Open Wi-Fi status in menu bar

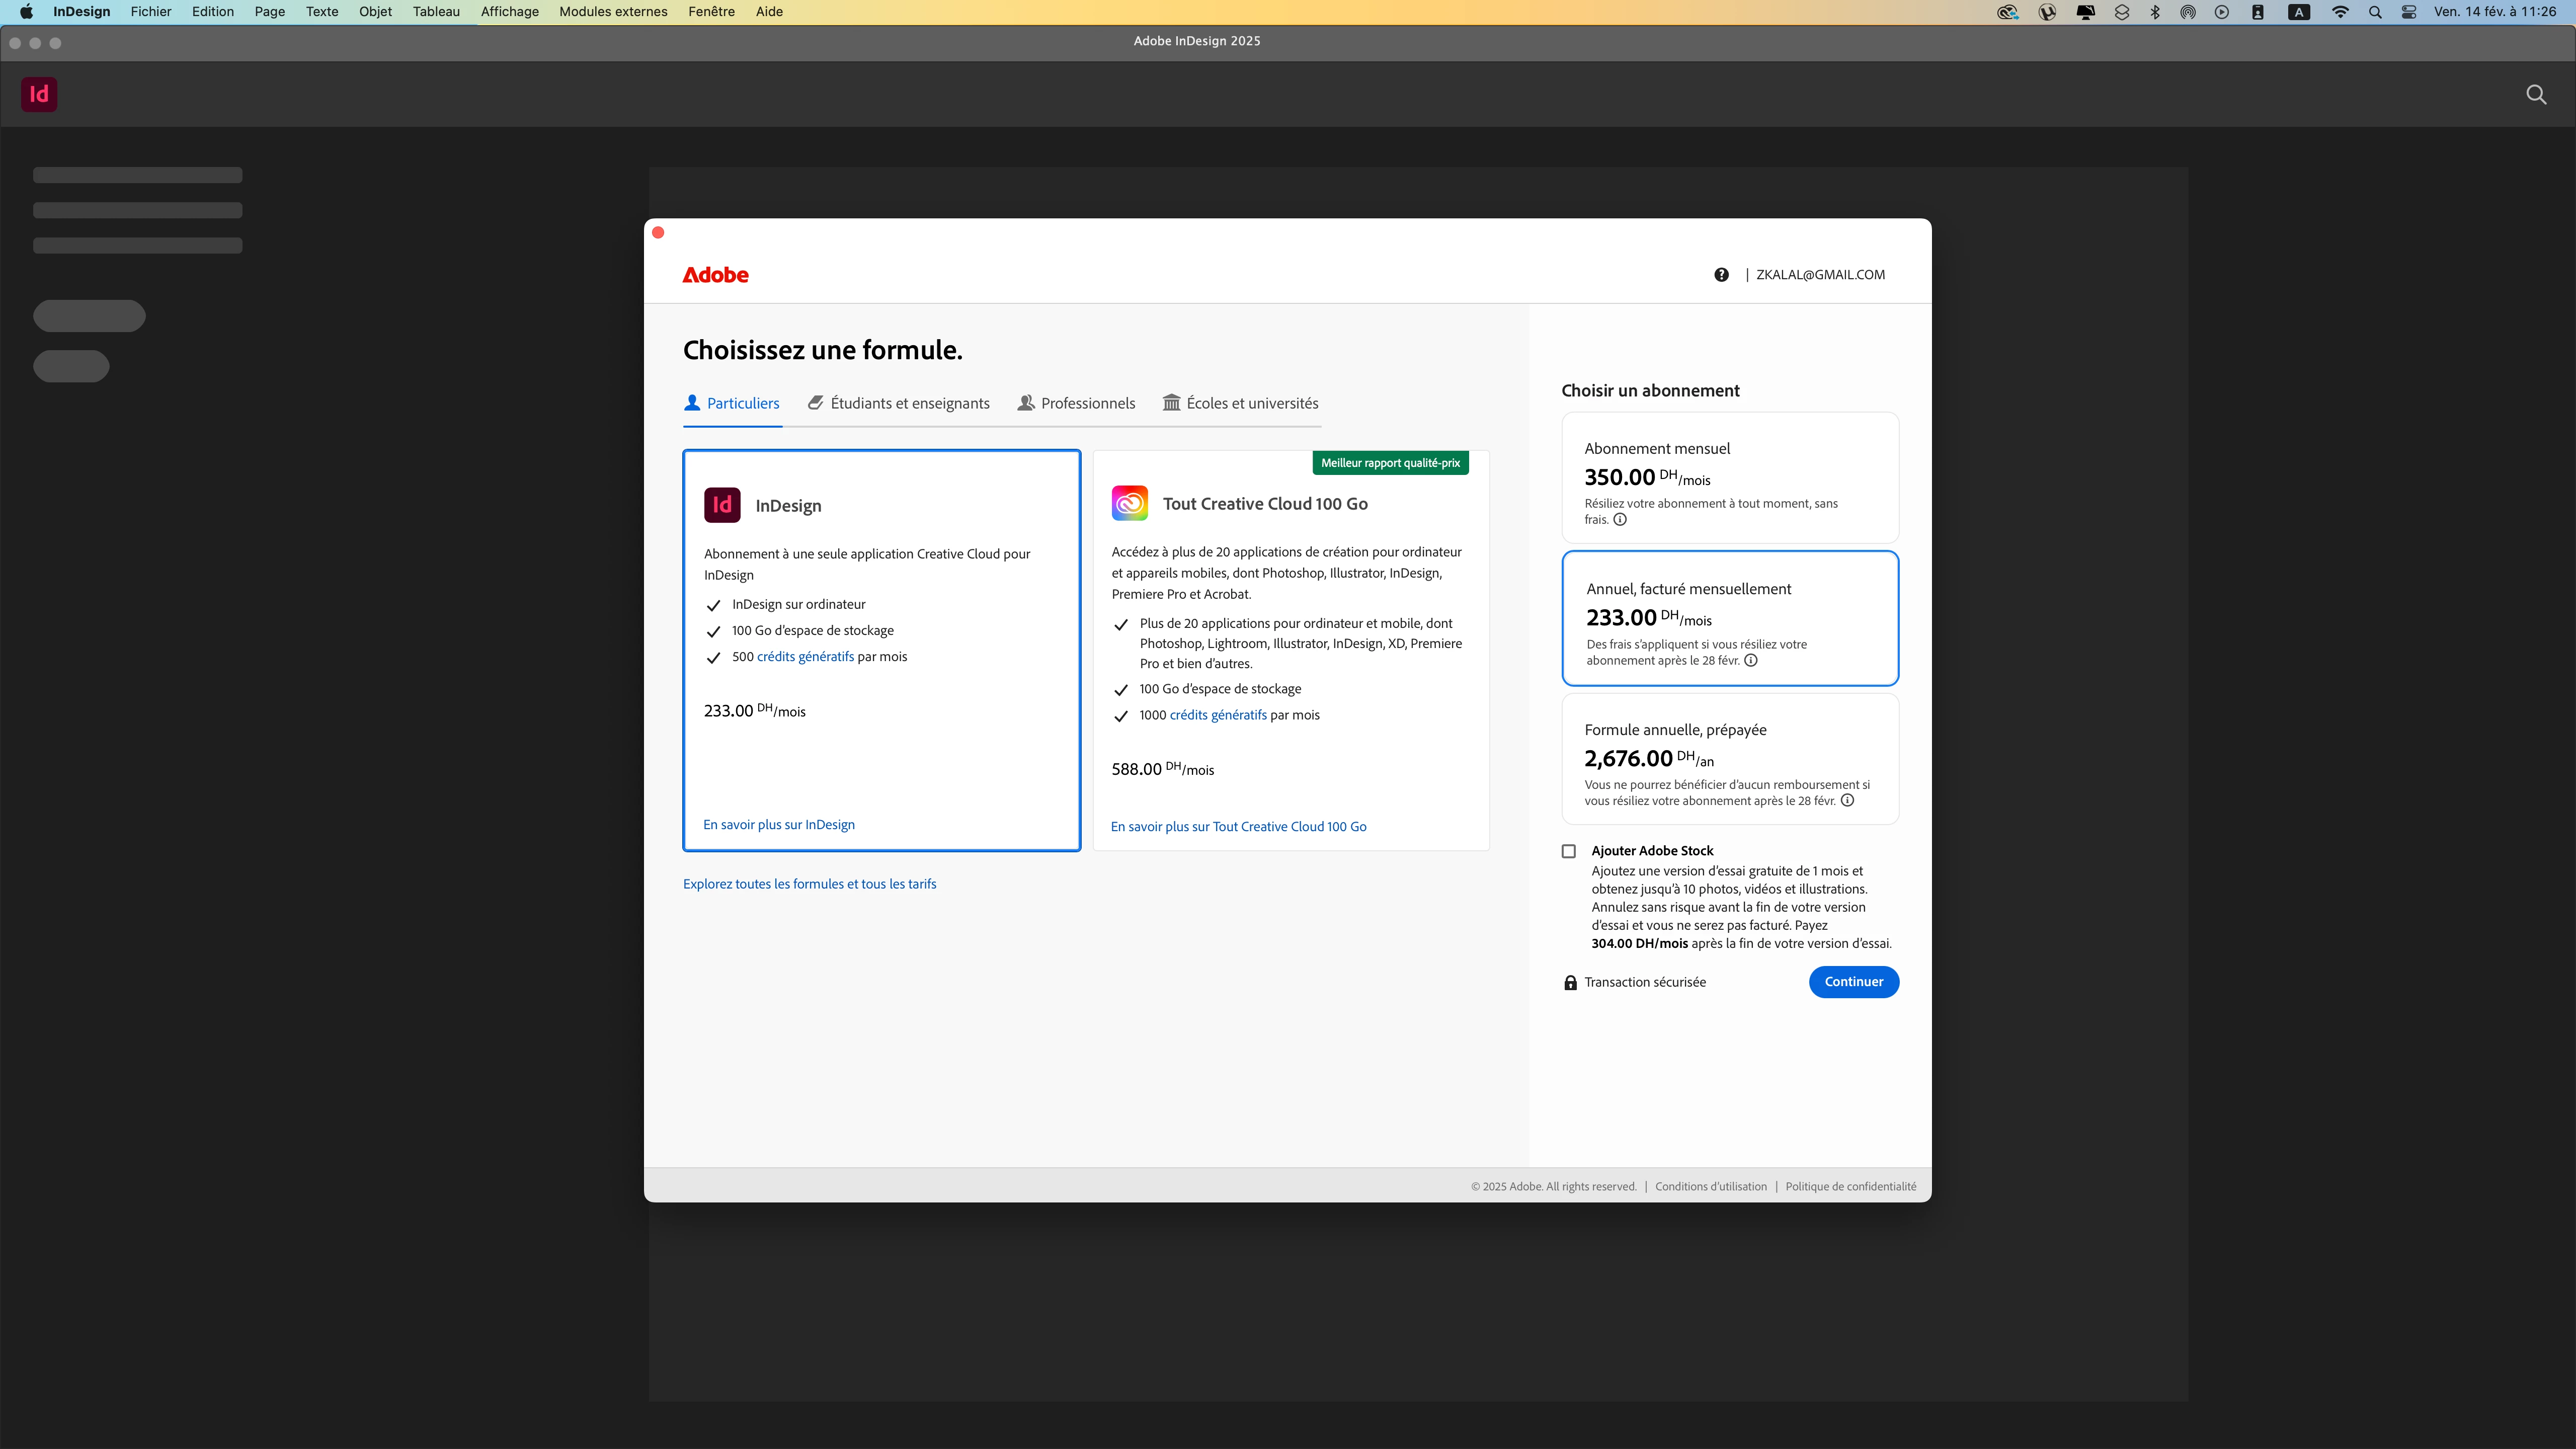pyautogui.click(x=2340, y=12)
